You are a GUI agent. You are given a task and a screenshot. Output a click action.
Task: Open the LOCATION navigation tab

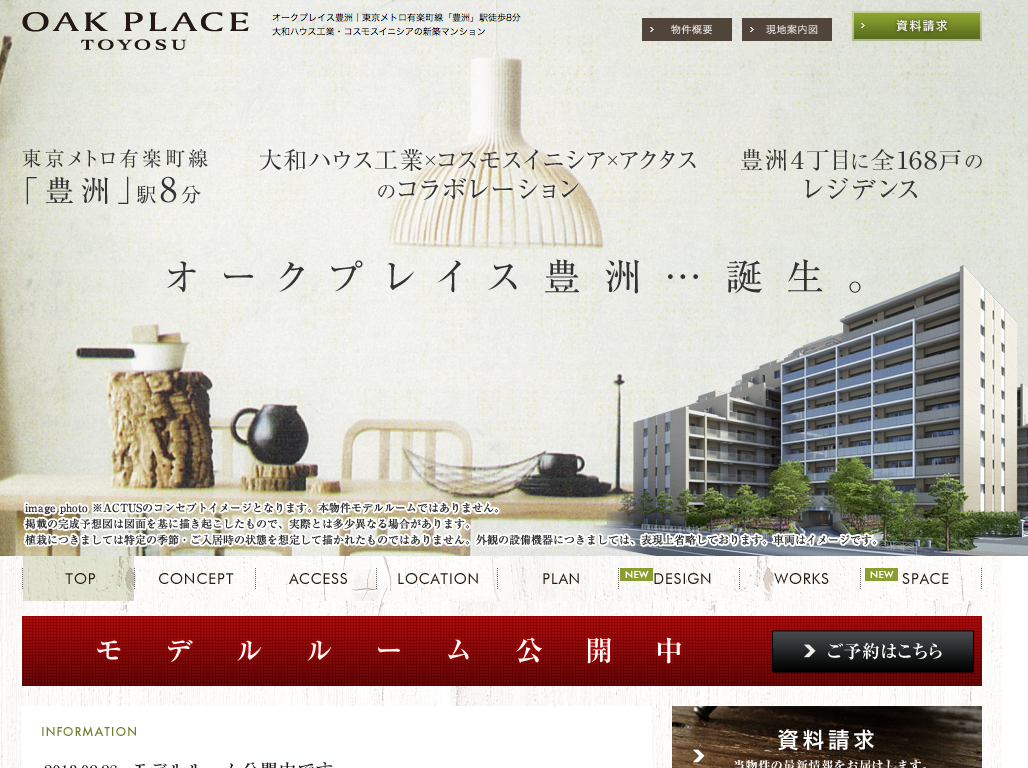pyautogui.click(x=438, y=579)
